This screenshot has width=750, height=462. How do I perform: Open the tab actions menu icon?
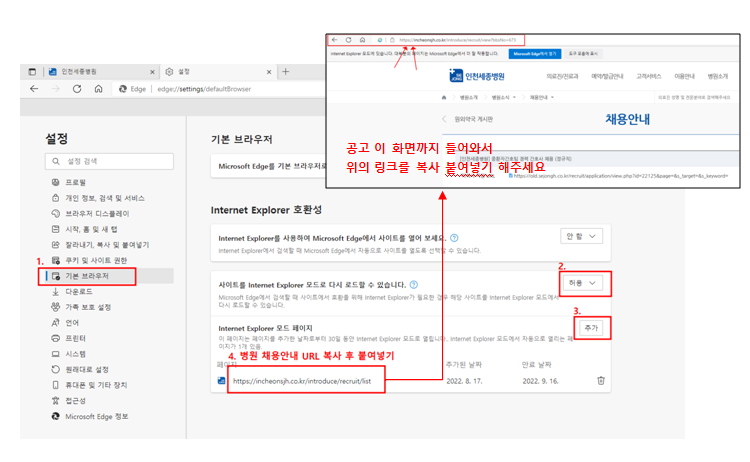pos(32,72)
